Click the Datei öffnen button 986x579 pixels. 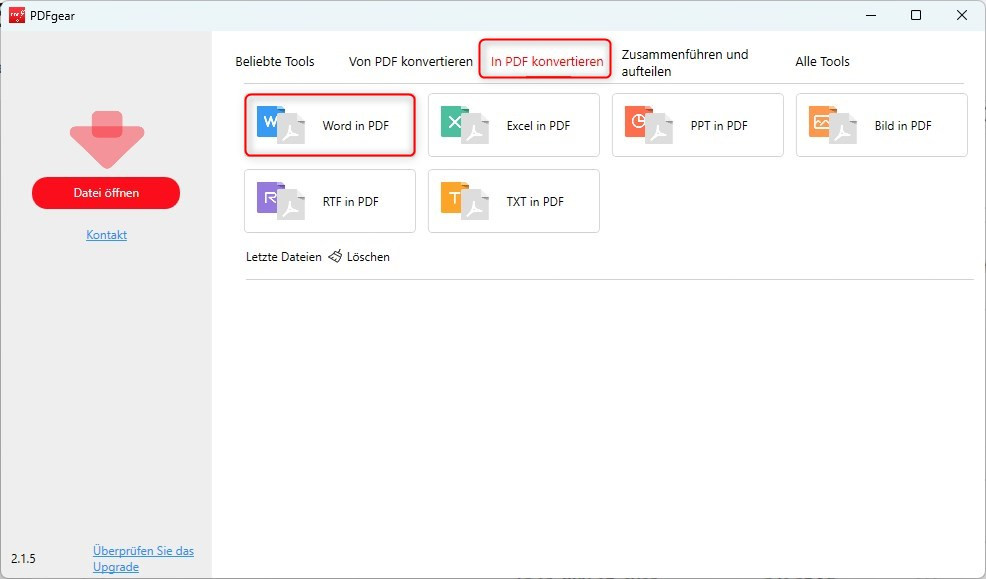(x=106, y=192)
